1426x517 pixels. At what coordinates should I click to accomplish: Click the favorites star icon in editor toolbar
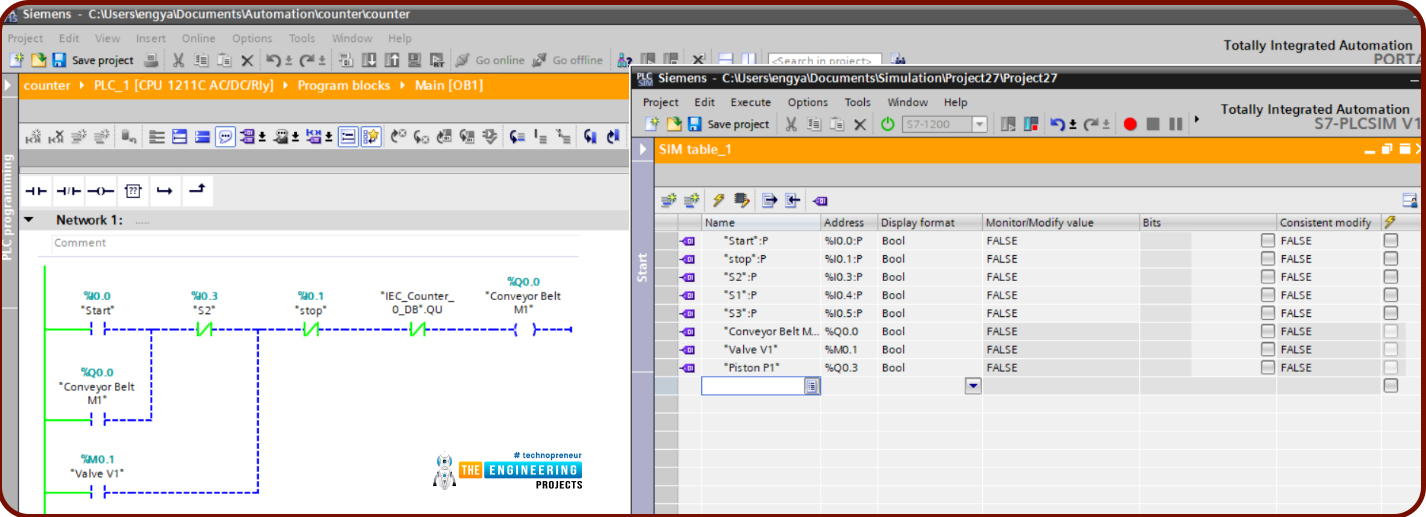[x=371, y=136]
